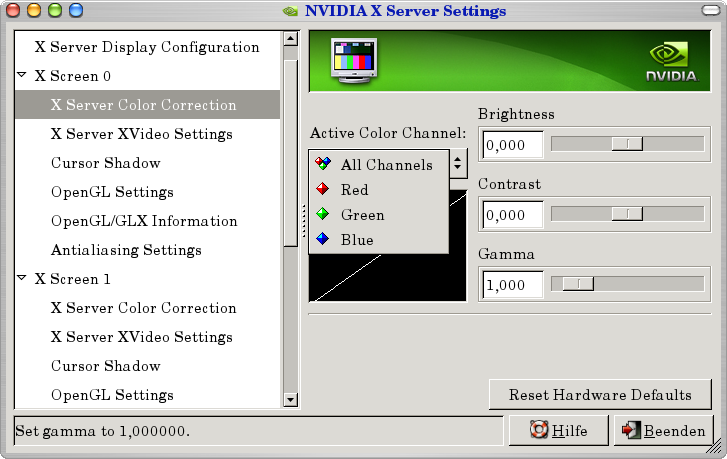Viewport: 727px width, 459px height.
Task: Click the NVIDIA logo in the banner
Action: [x=672, y=62]
